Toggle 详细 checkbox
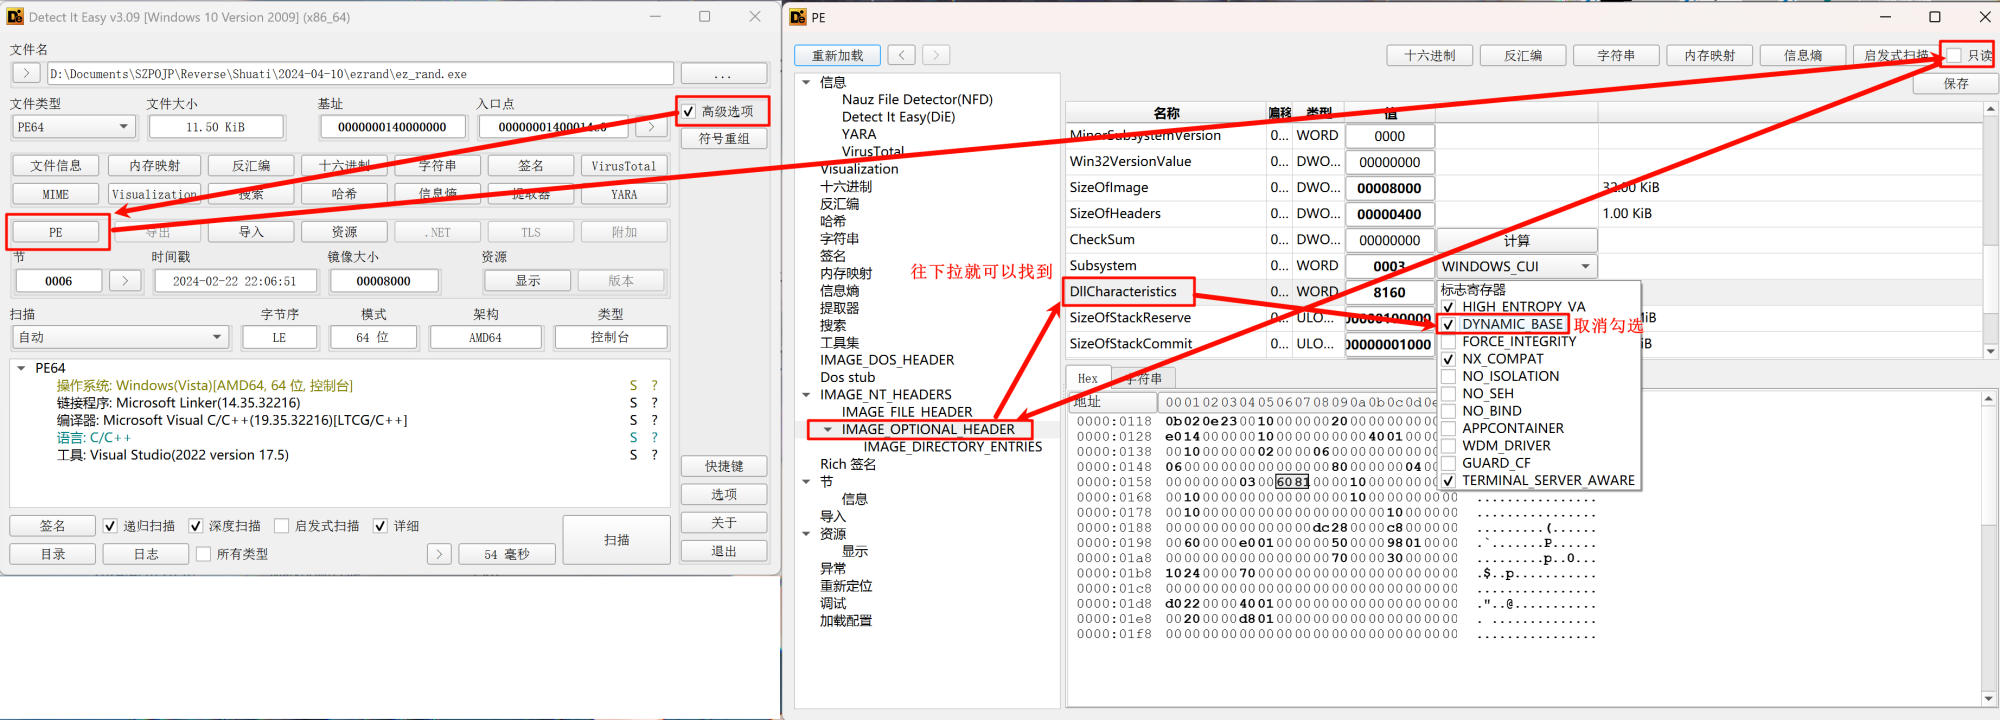Screen dimensions: 2000x720 pyautogui.click(x=380, y=526)
